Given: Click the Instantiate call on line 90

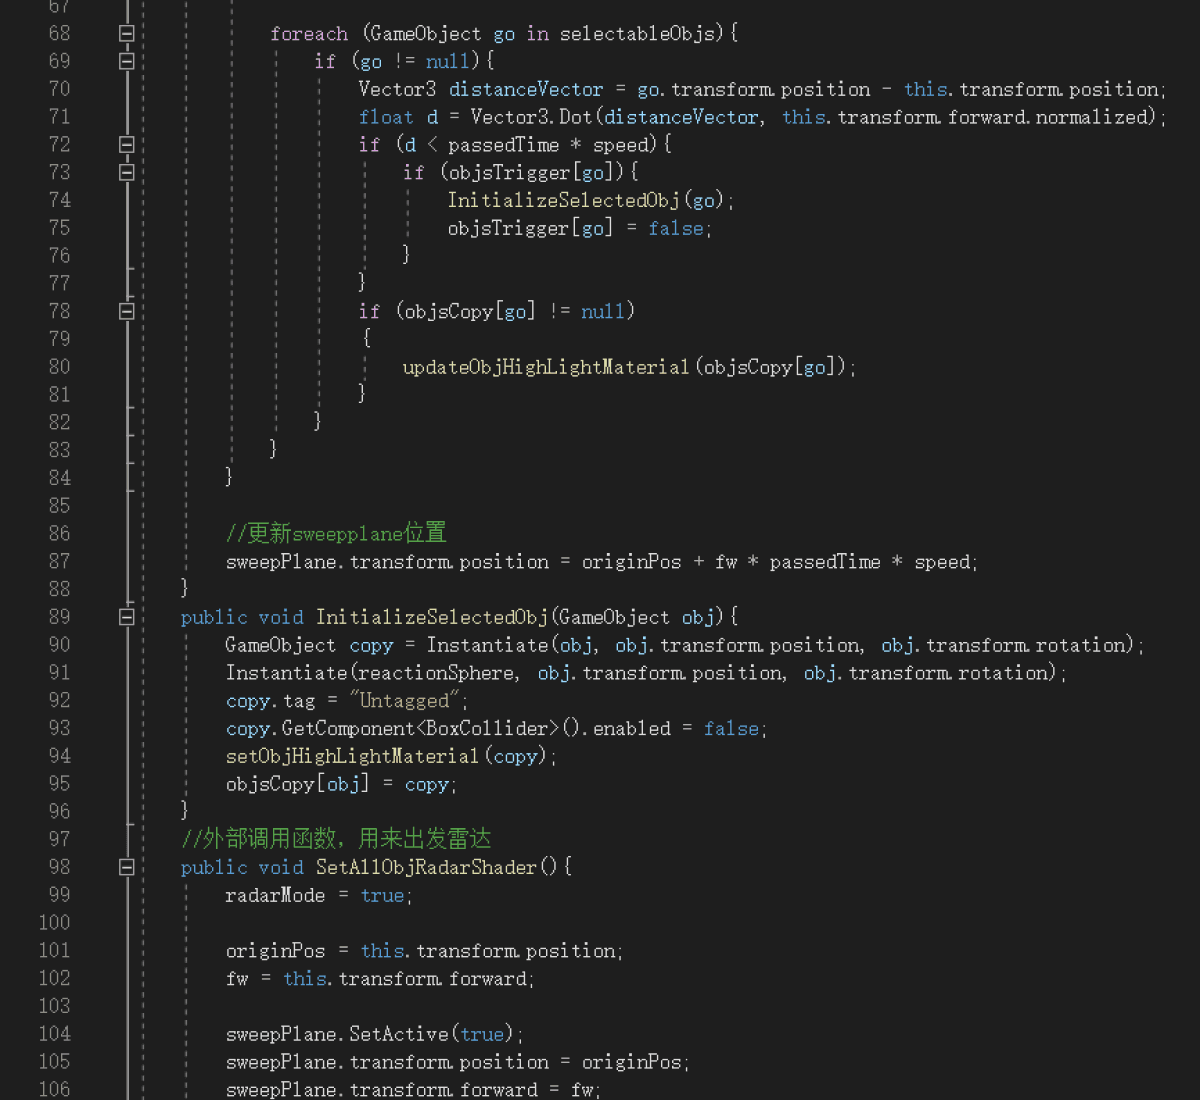Looking at the screenshot, I should (488, 645).
